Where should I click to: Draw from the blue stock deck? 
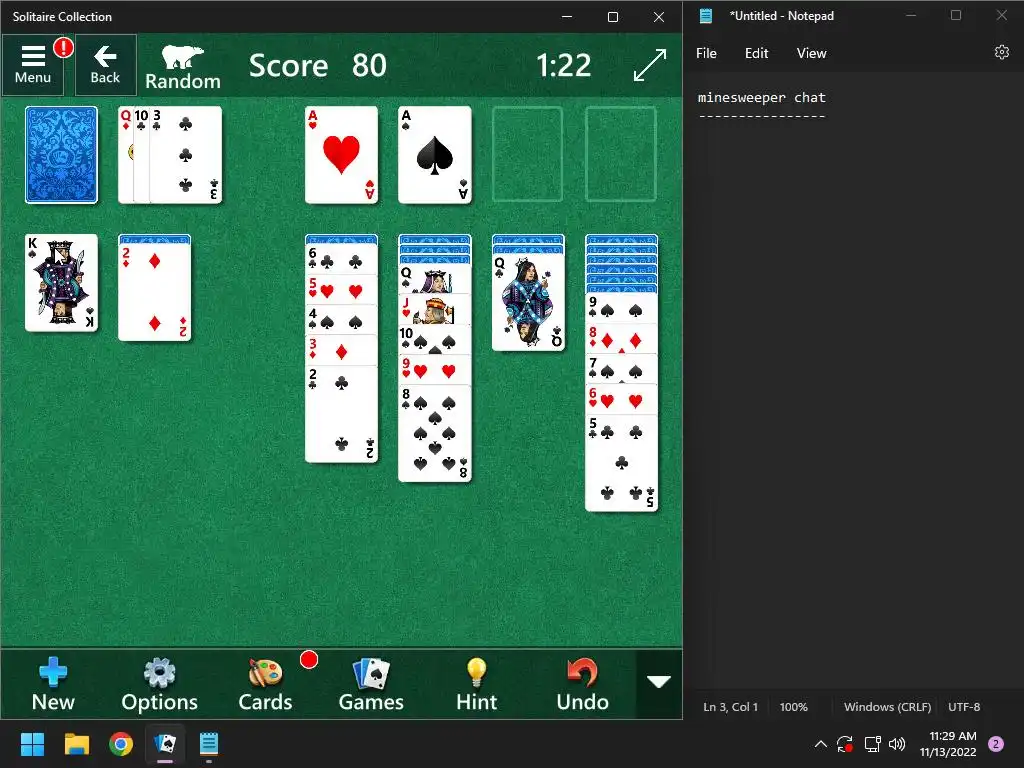(61, 155)
